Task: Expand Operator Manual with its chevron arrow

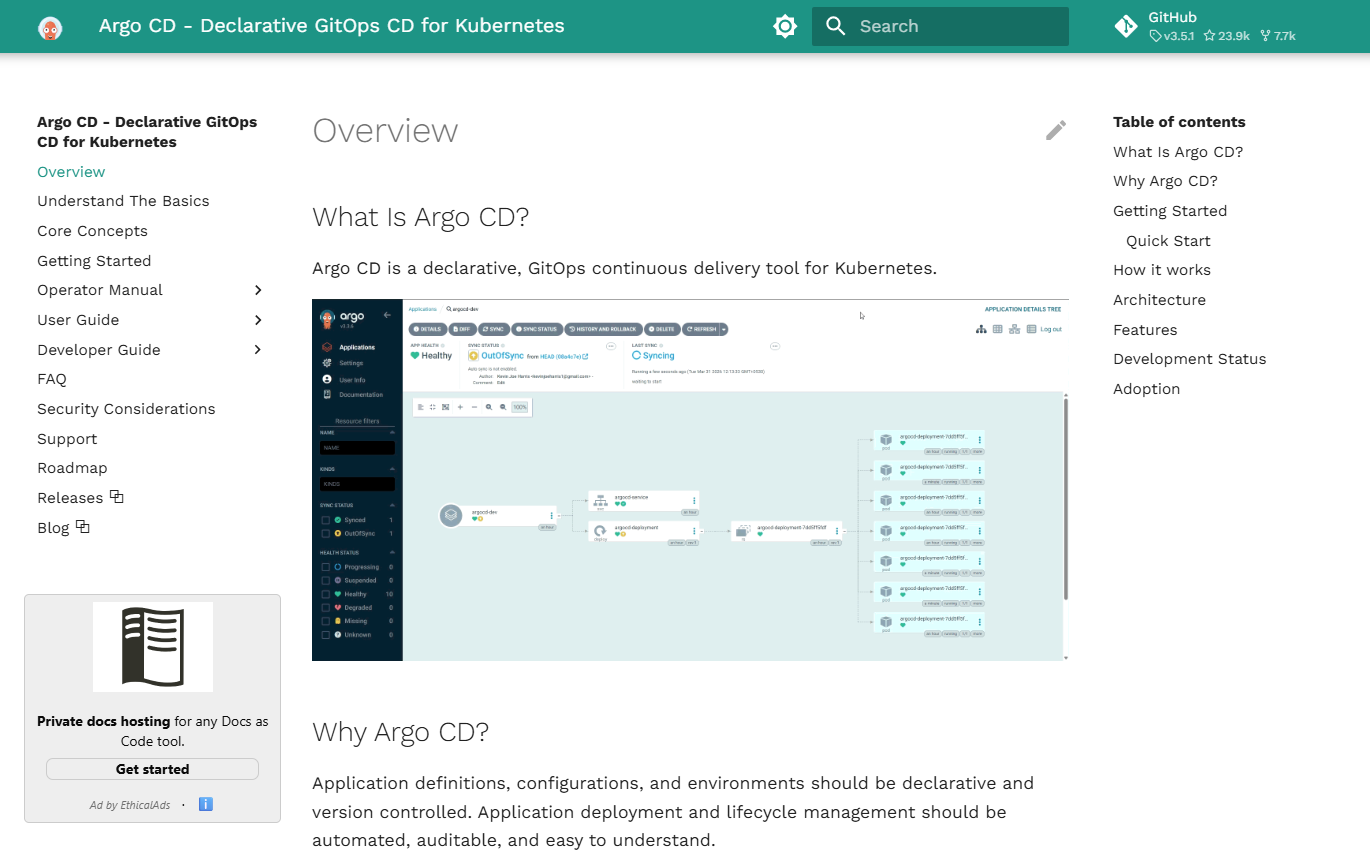Action: click(x=258, y=290)
